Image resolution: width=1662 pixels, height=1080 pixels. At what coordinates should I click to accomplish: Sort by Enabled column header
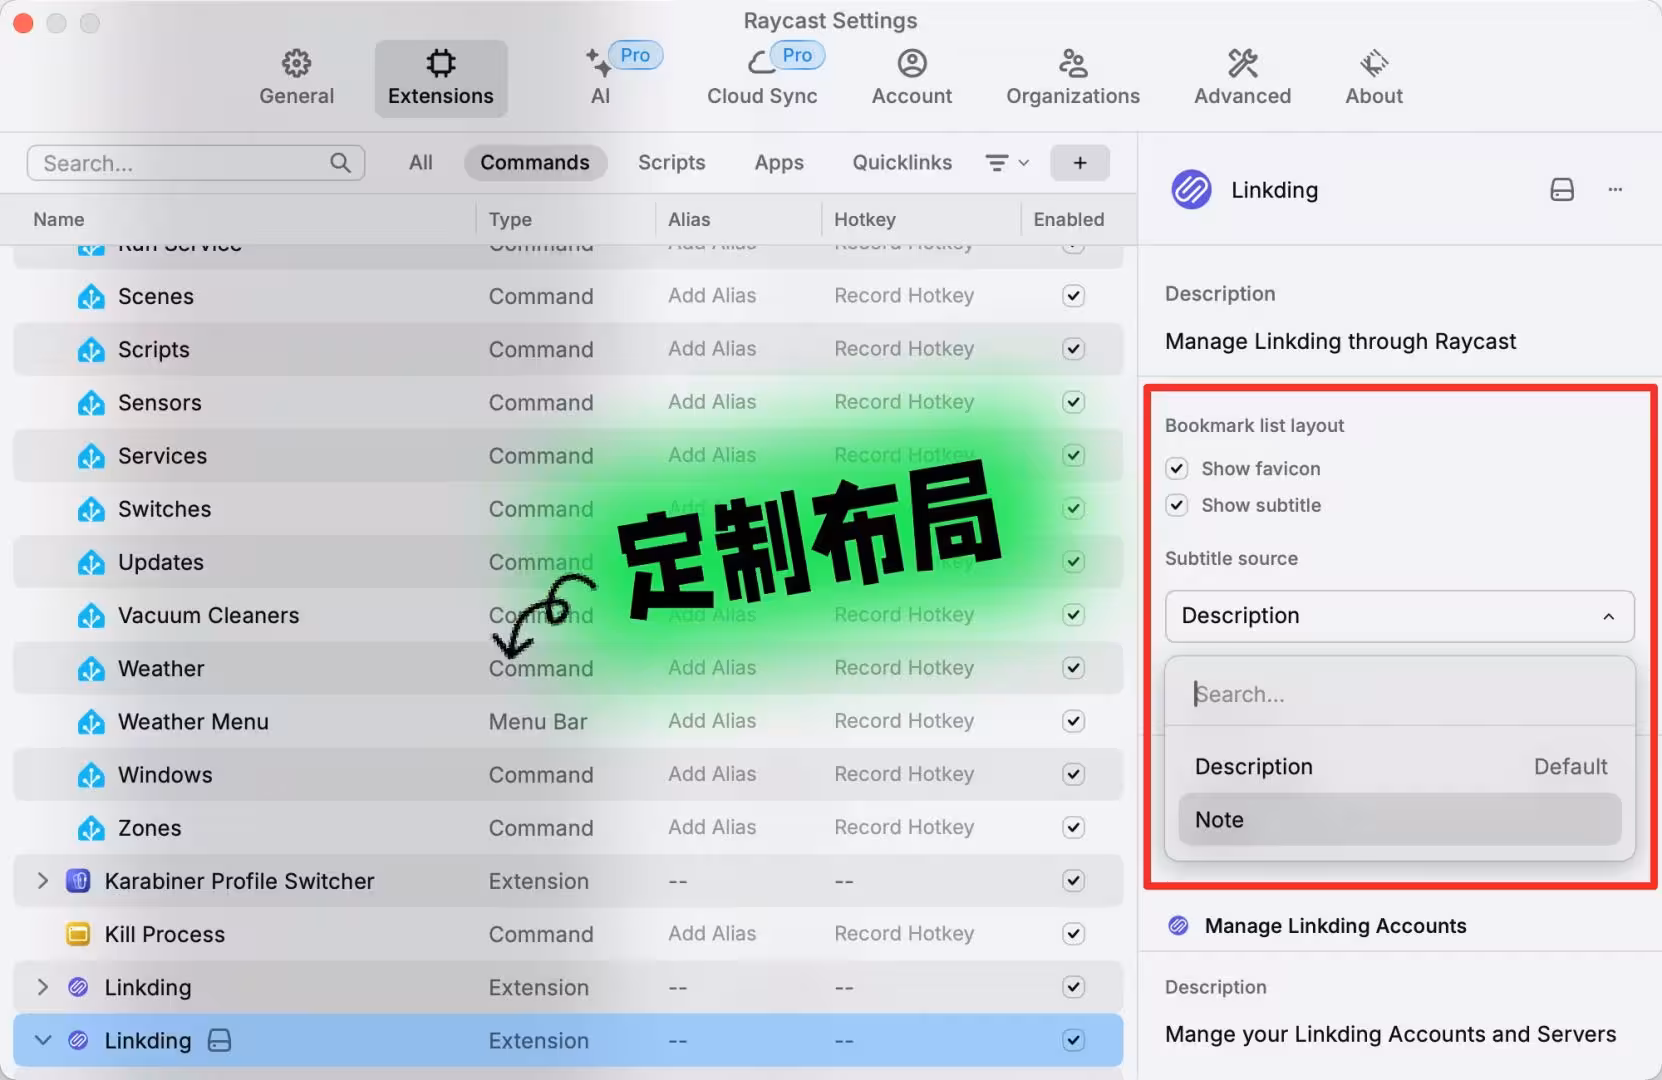click(x=1069, y=219)
